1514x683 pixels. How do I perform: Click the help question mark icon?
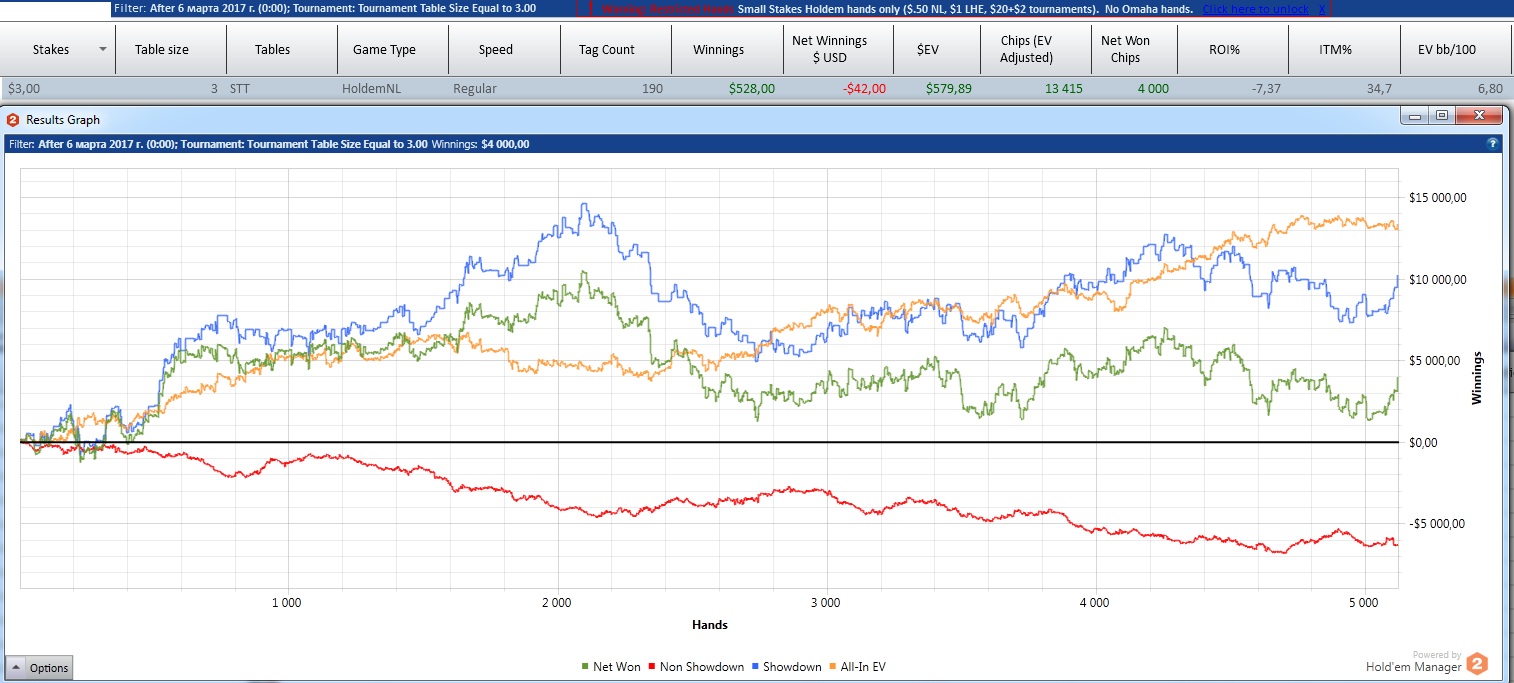click(x=1493, y=144)
